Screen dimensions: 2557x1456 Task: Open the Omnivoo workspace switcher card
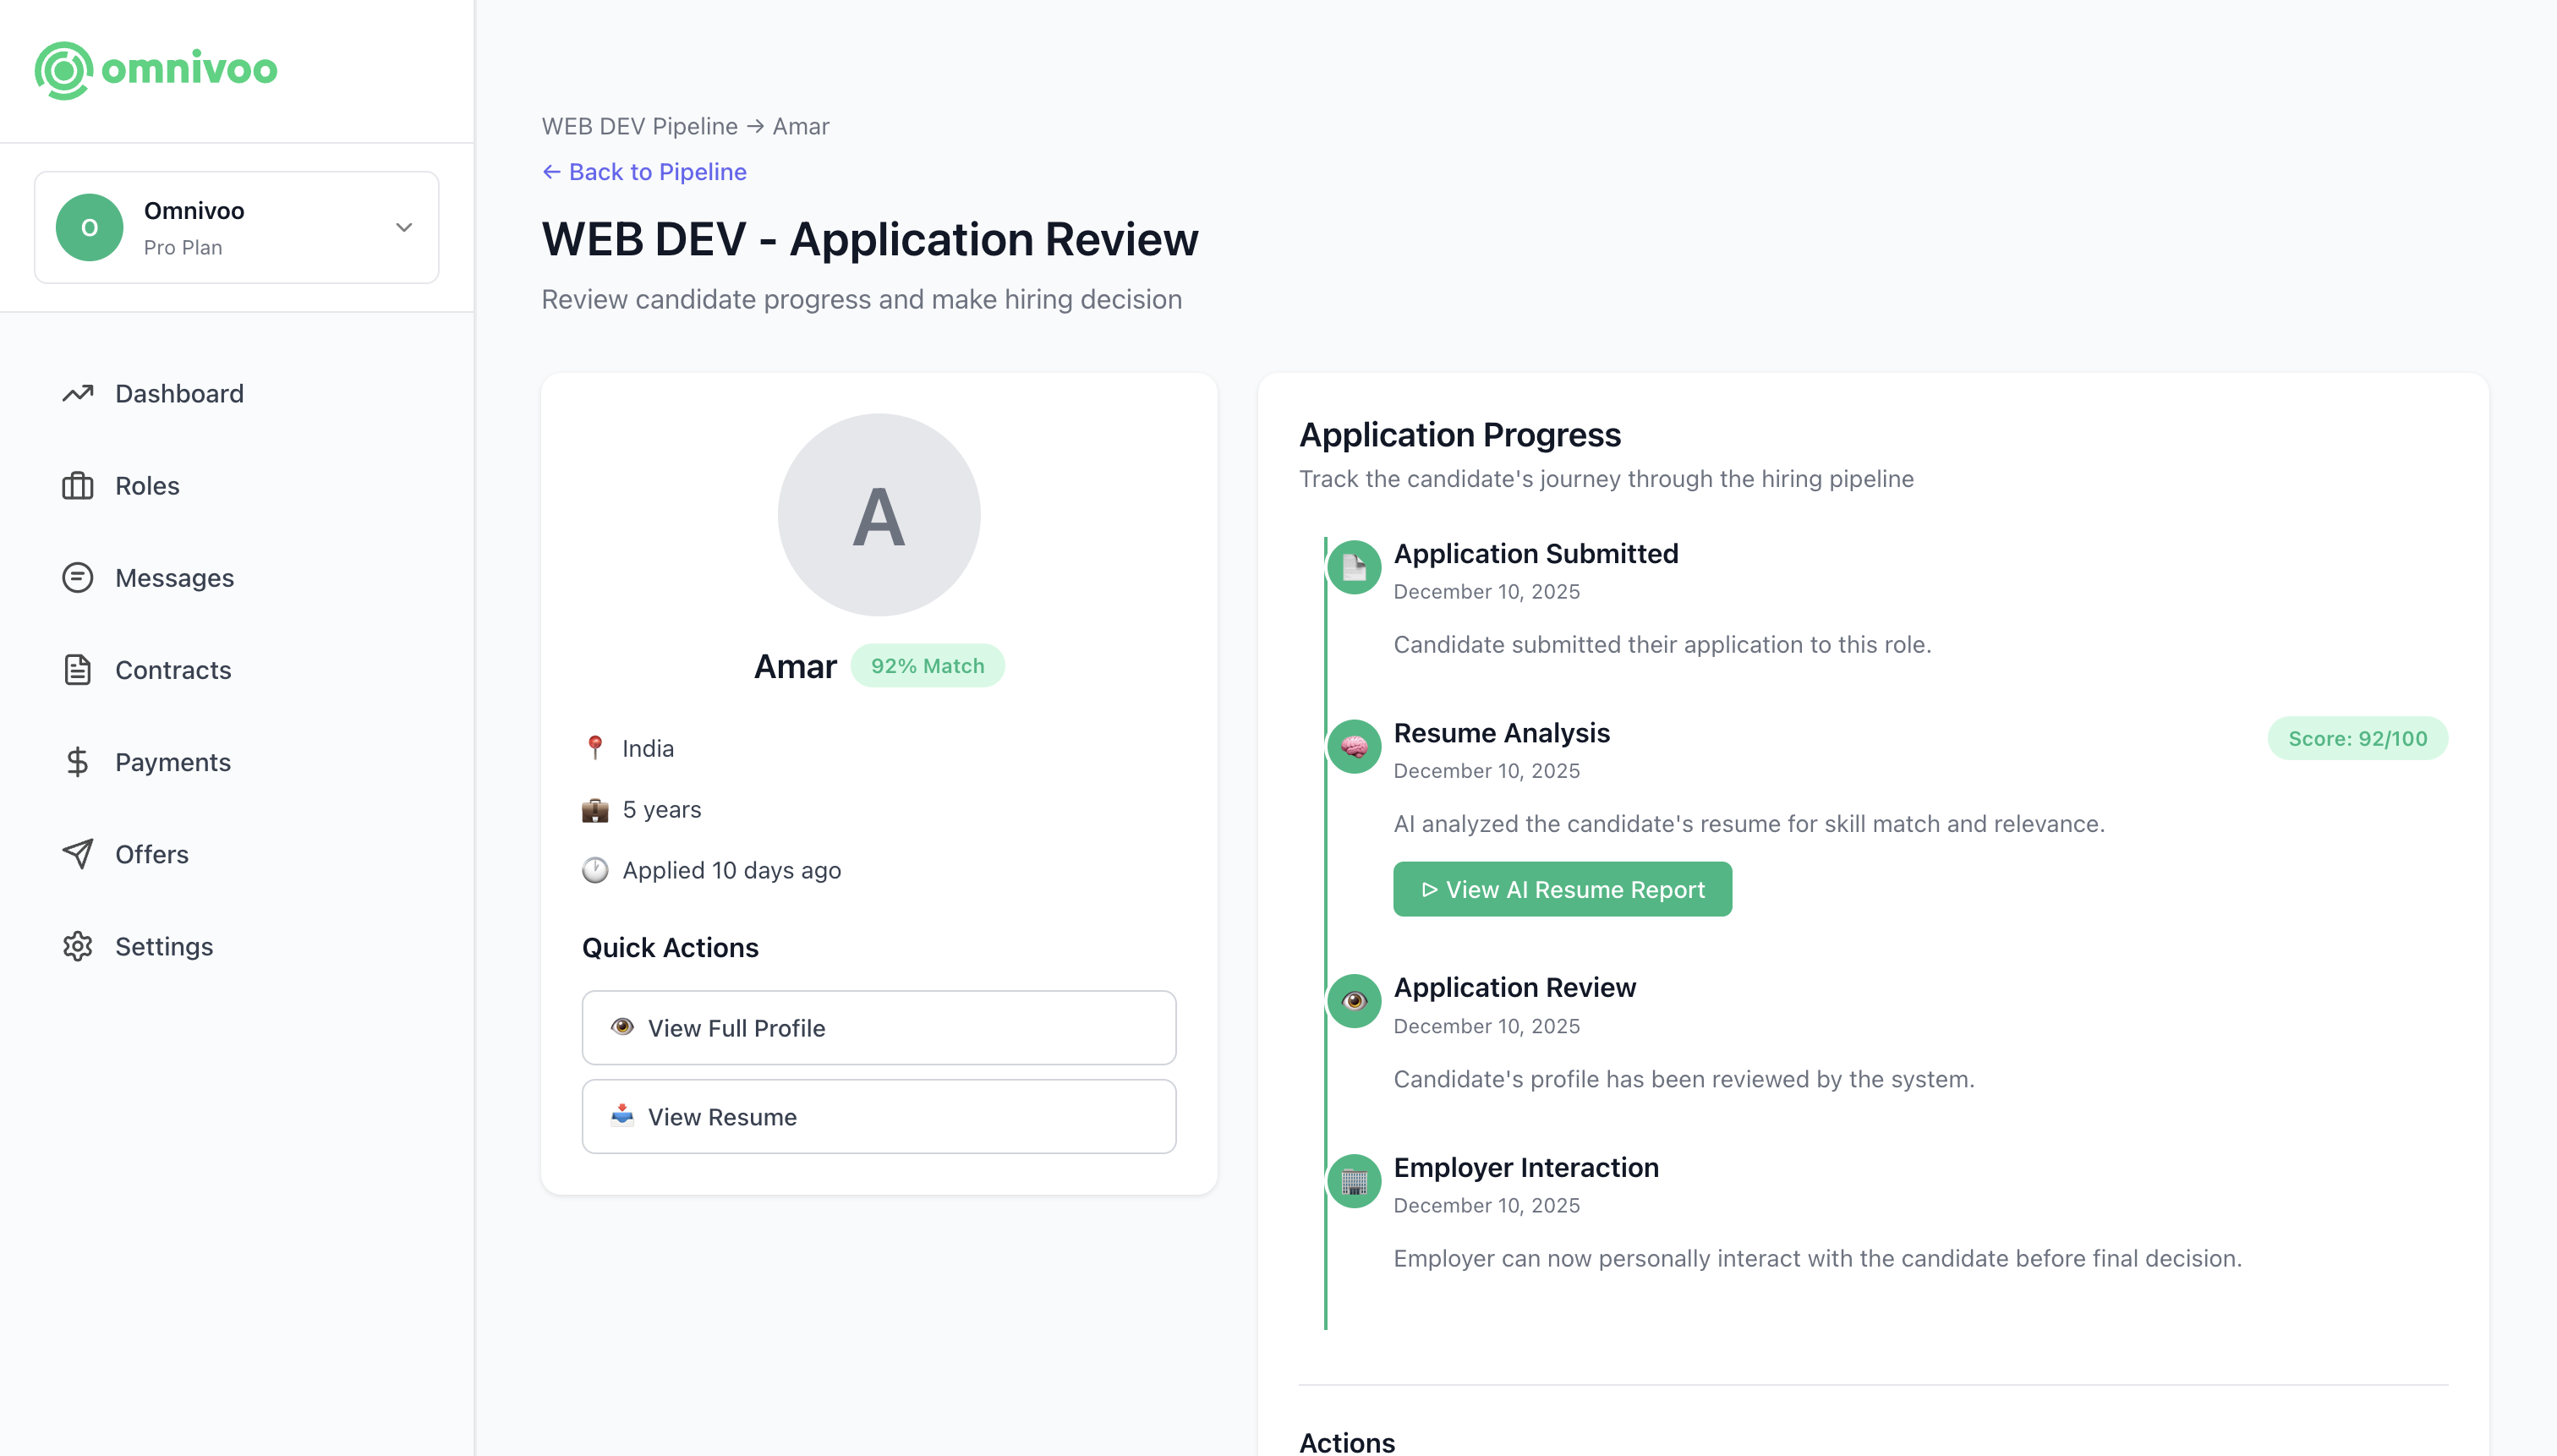click(x=236, y=227)
